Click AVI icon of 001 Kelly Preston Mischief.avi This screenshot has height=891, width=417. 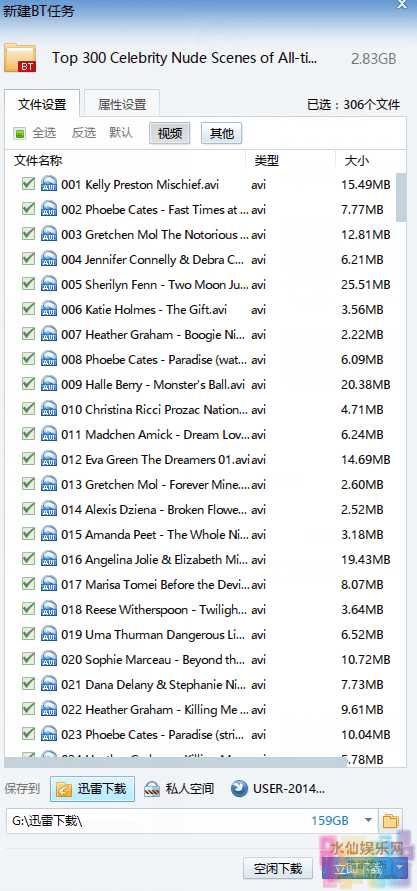pos(49,185)
